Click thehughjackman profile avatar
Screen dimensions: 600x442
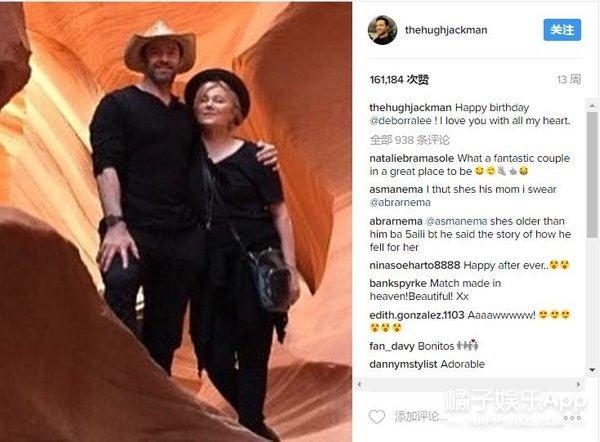pos(382,30)
